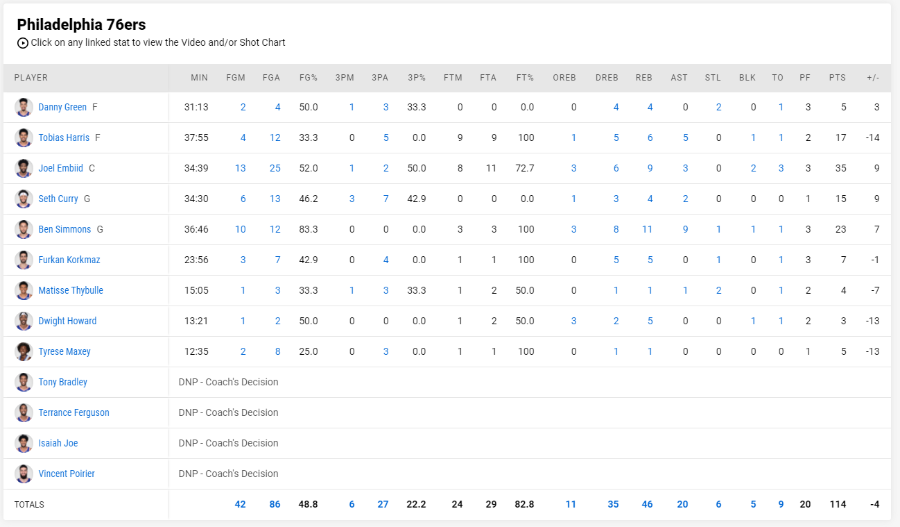This screenshot has height=527, width=900.
Task: View Joel Embiid's 13 field goals made
Action: (x=240, y=168)
